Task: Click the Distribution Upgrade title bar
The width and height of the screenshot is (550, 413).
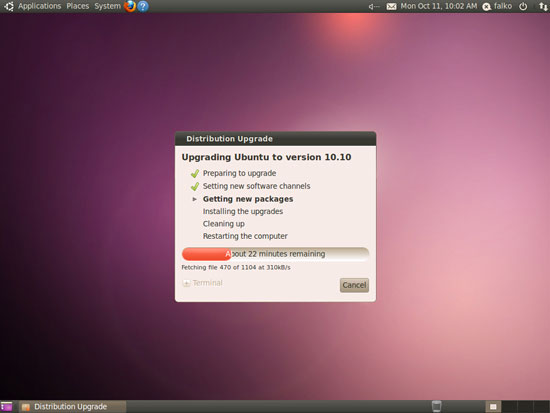Action: tap(275, 139)
